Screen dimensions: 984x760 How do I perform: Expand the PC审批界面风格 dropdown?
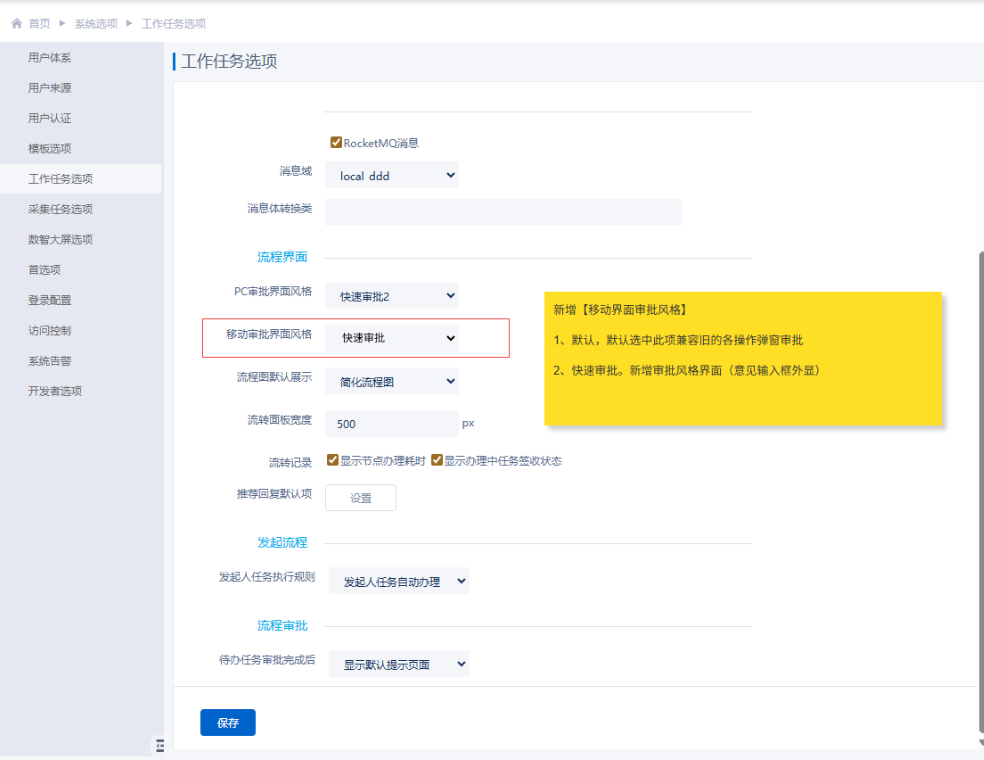click(x=392, y=296)
